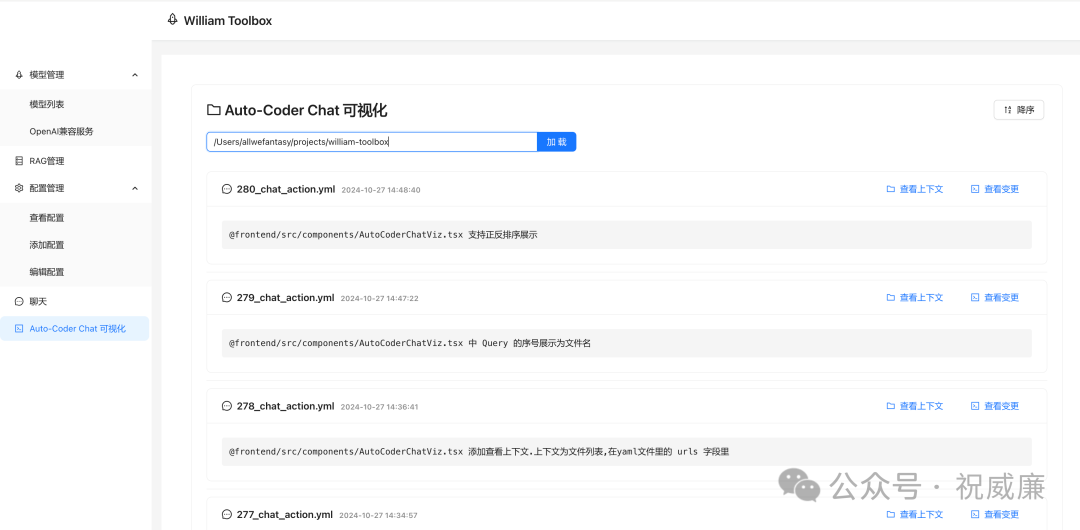1080x530 pixels.
Task: Click folder icon of 查看上下文 for 280_chat_action.yml
Action: 891,189
